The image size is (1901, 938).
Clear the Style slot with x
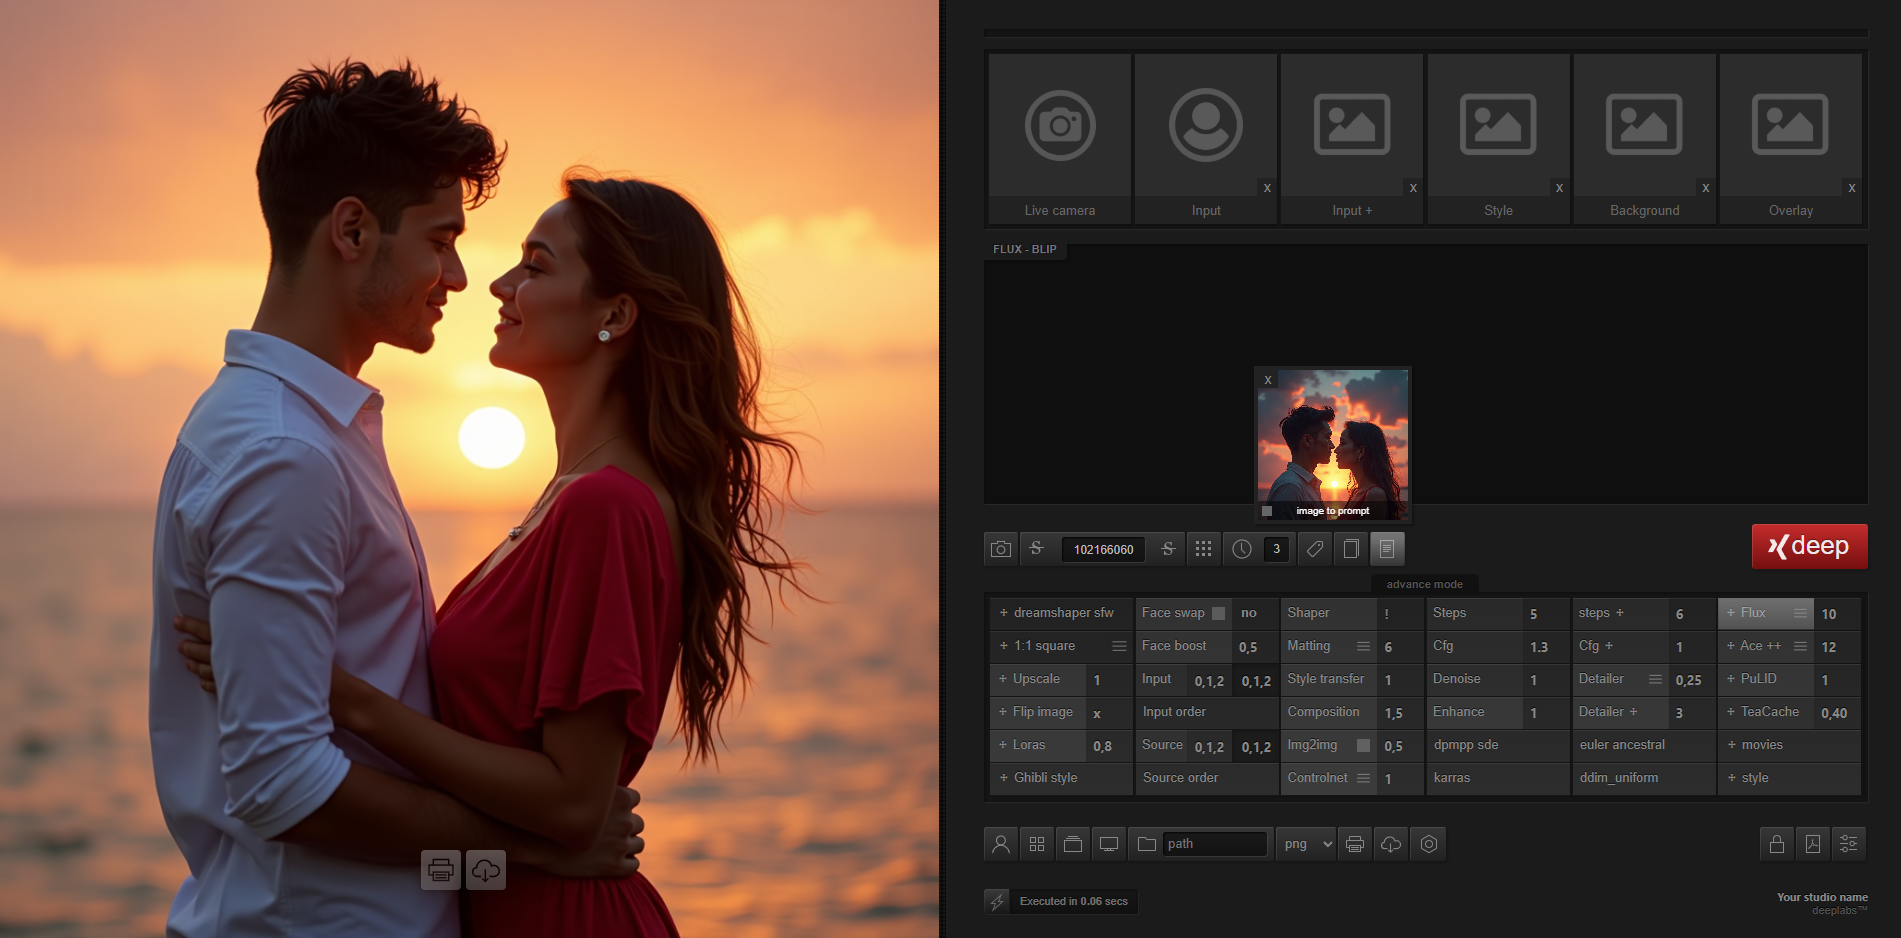click(x=1559, y=188)
